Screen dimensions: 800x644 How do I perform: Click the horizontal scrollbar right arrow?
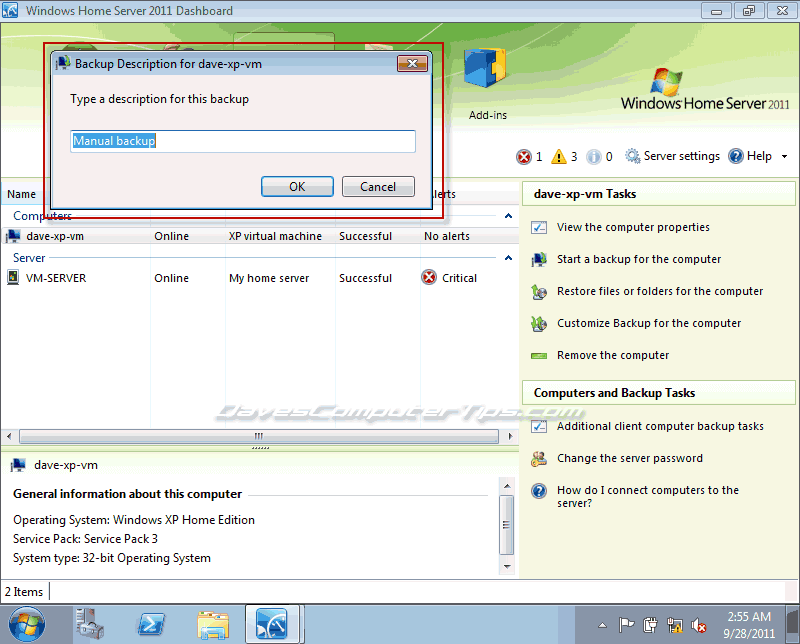(510, 436)
